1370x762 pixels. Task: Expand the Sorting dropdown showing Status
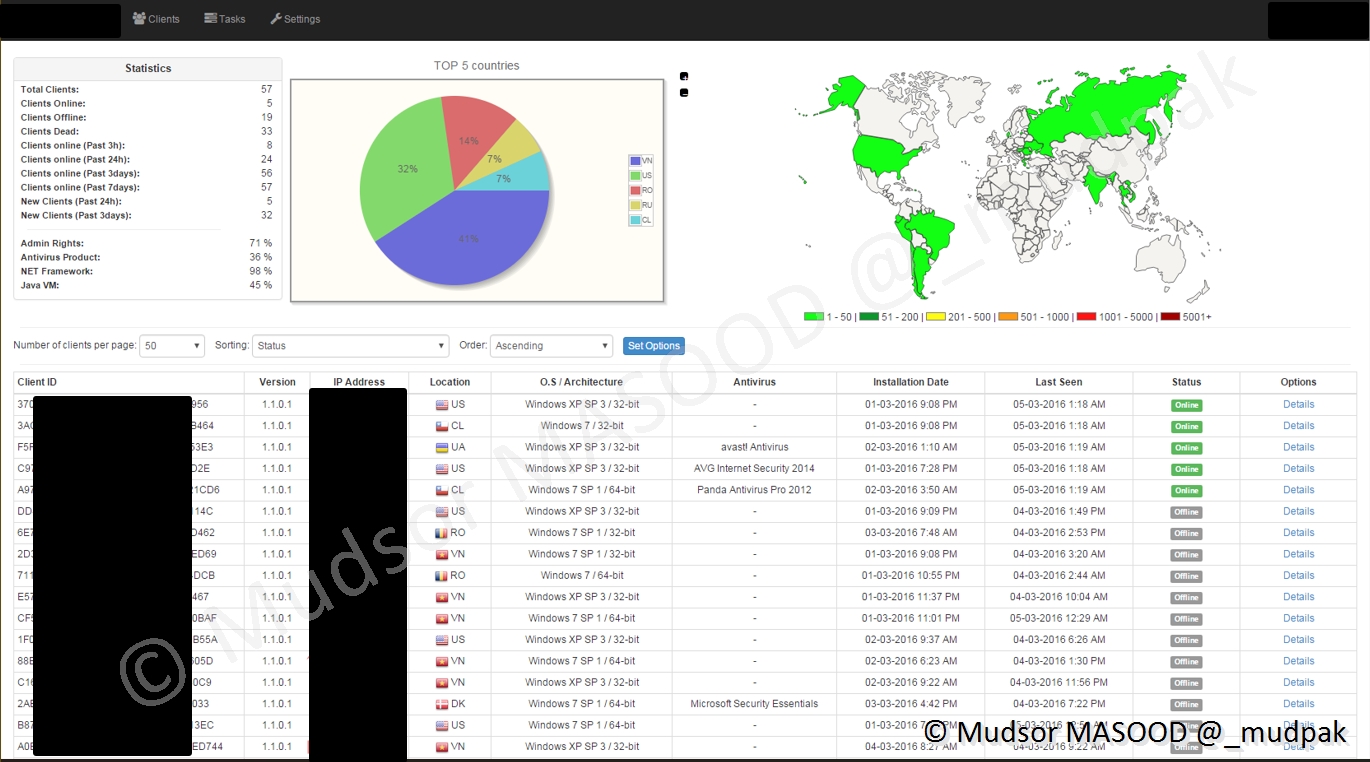coord(350,346)
